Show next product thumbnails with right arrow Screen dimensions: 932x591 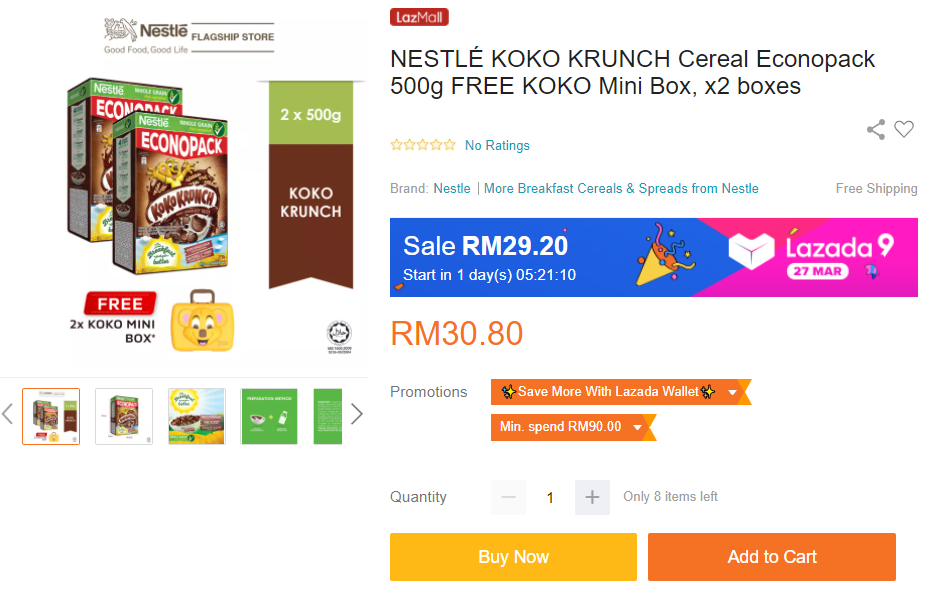tap(356, 414)
